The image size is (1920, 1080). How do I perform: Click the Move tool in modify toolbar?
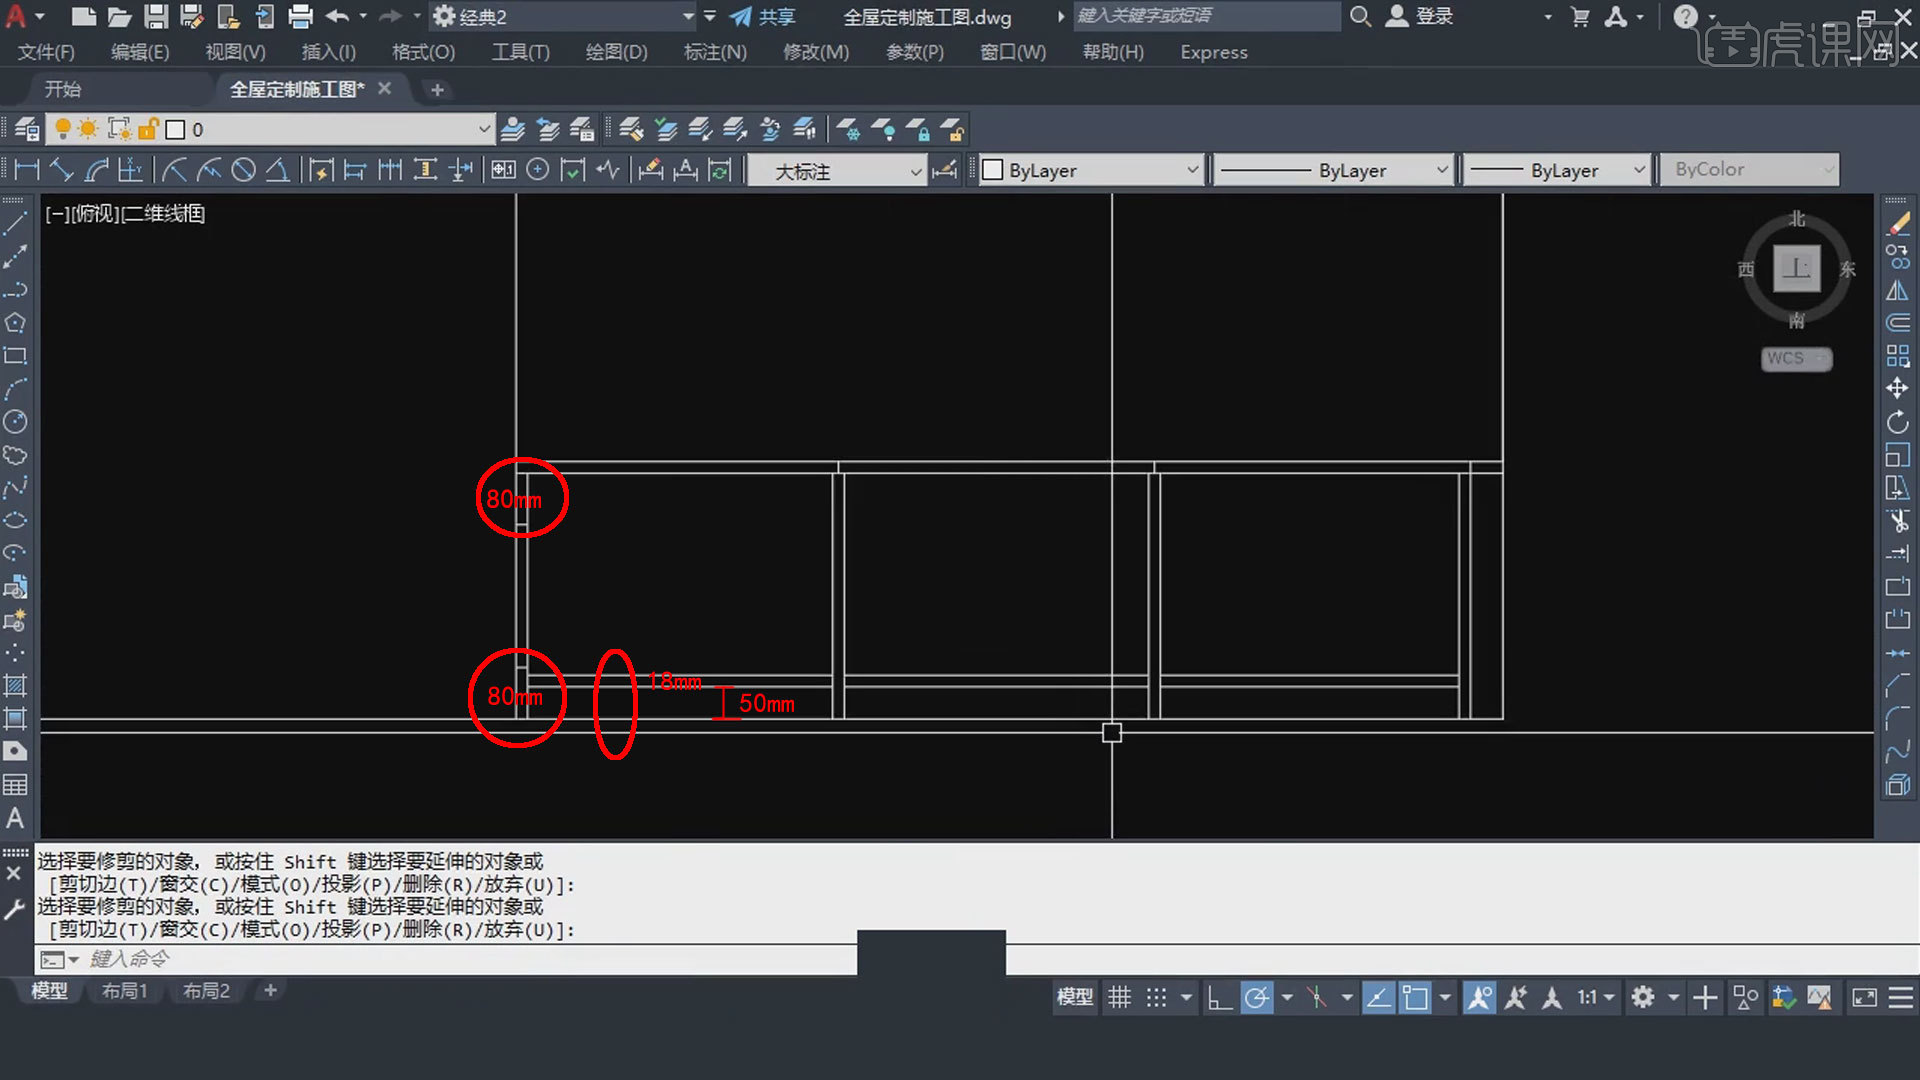pyautogui.click(x=1897, y=389)
